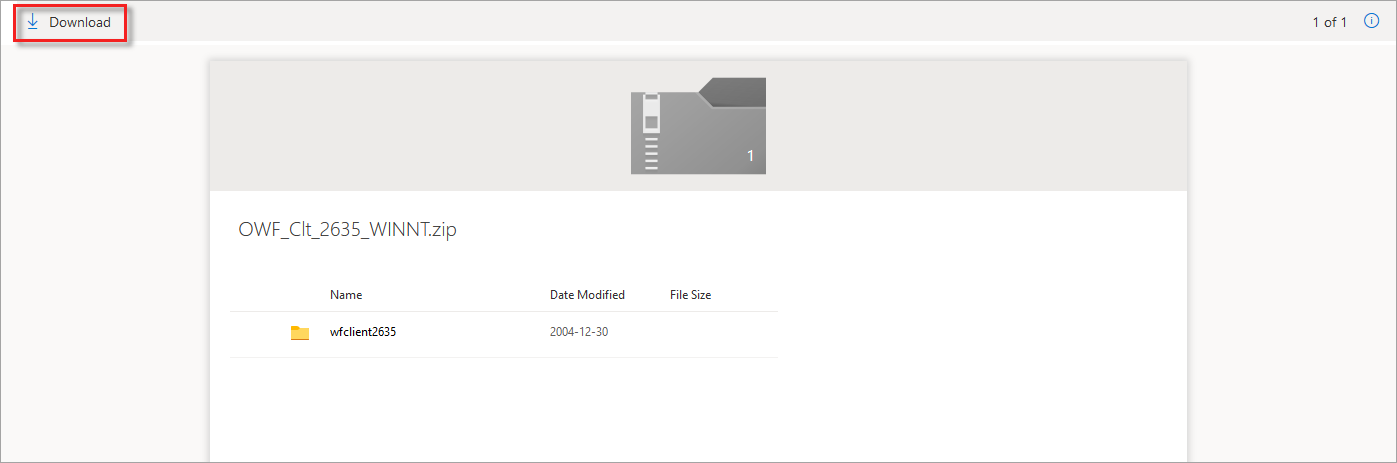Click the dark tab of the archive icon

(x=732, y=92)
